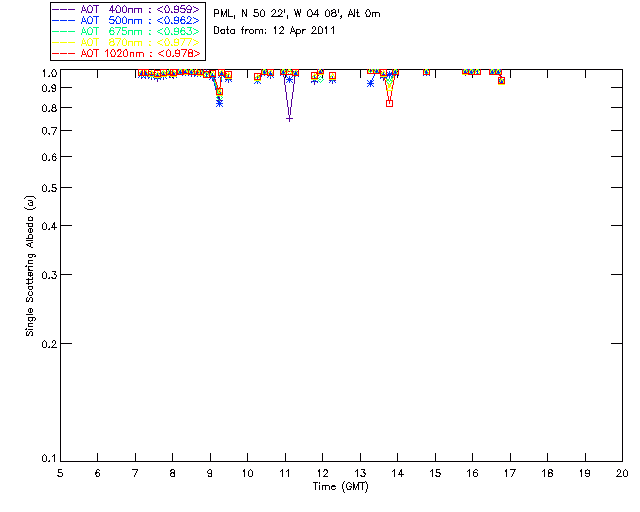Click the station header 'PML, N 50 22', W 04 08', Alt 0m'
The width and height of the screenshot is (640, 512).
pyautogui.click(x=297, y=14)
